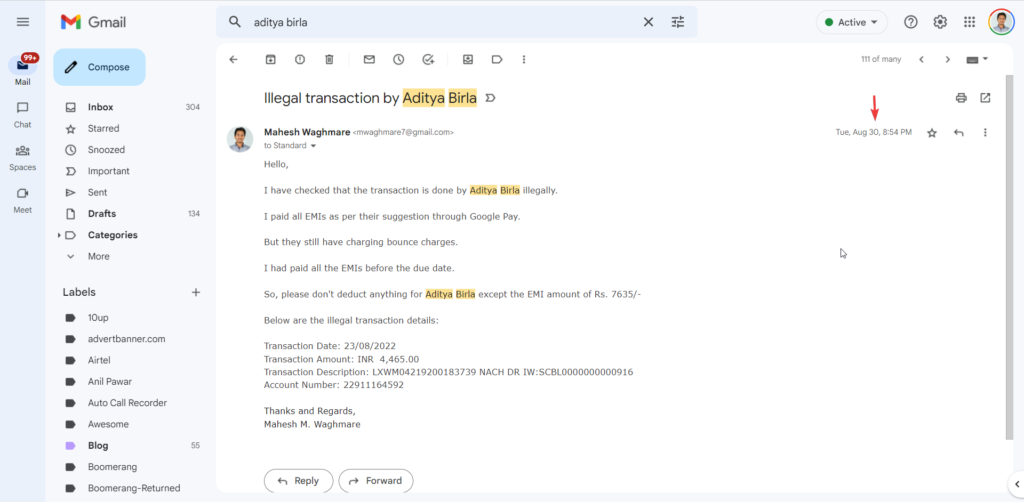Switch to Spaces in the left rail
Viewport: 1024px width, 502px height.
[x=23, y=157]
